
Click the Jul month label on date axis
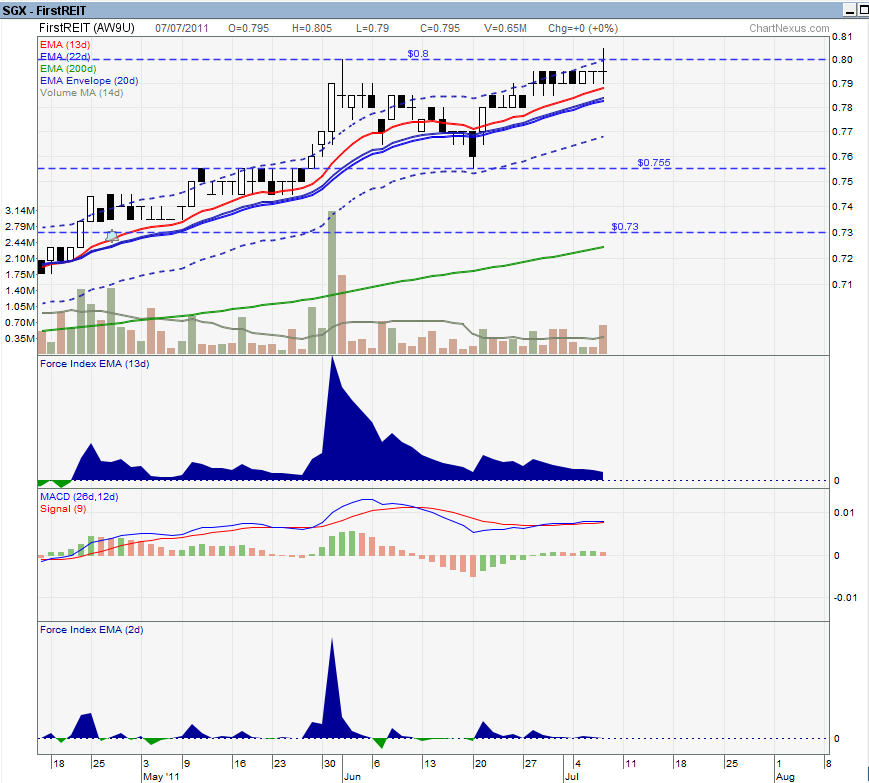coord(571,776)
